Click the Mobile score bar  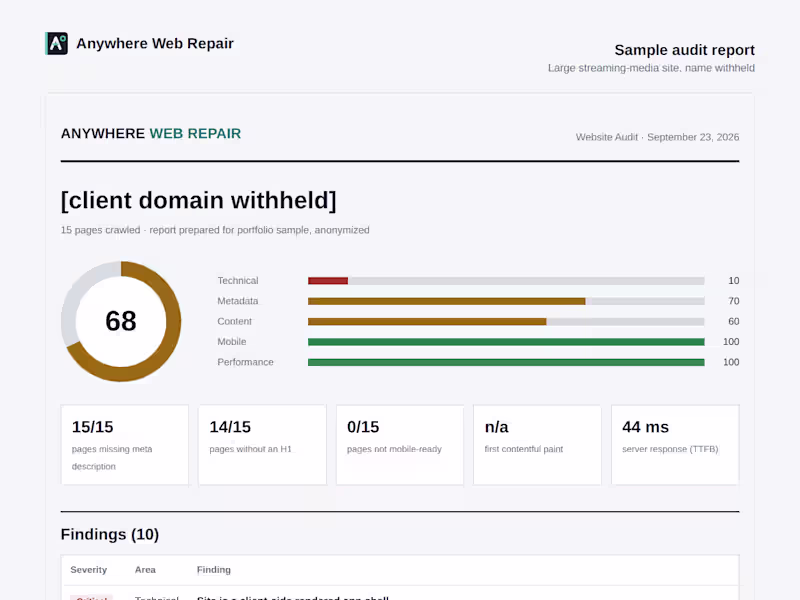coord(506,342)
